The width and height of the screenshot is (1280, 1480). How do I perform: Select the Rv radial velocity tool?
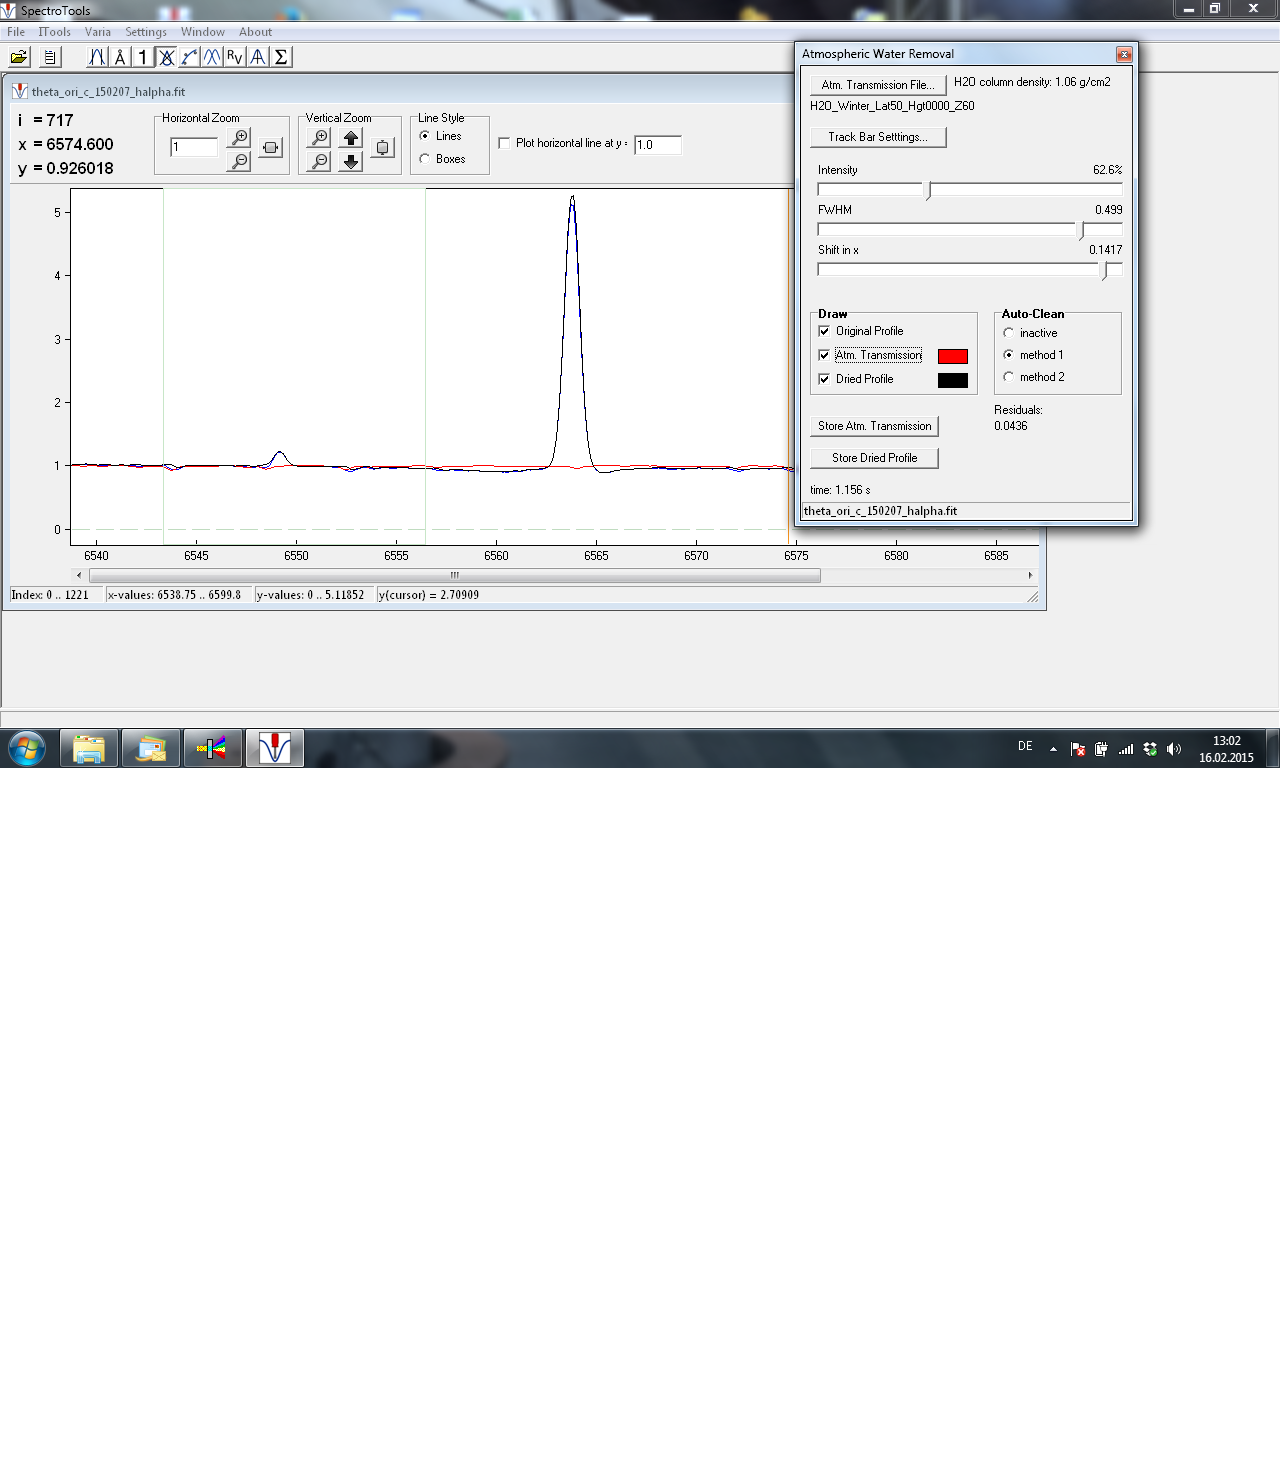tap(234, 57)
